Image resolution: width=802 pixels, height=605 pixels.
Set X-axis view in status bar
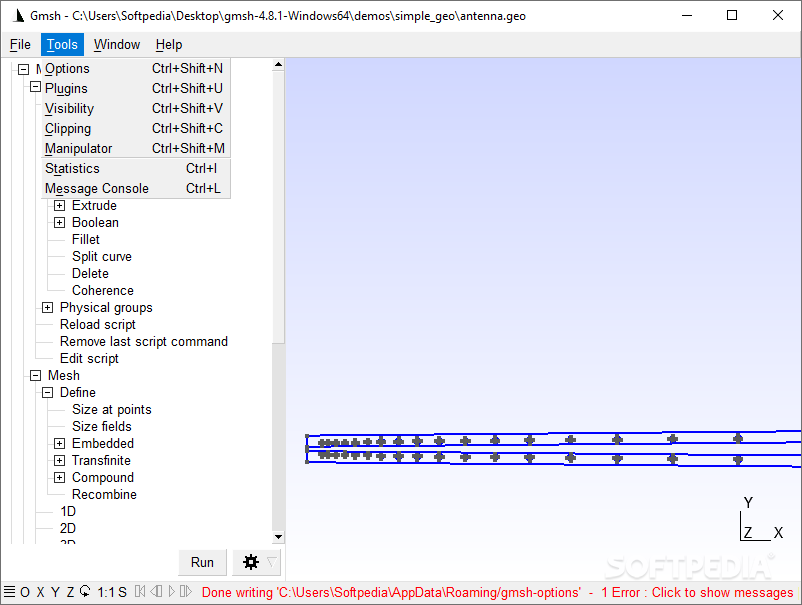click(x=40, y=592)
